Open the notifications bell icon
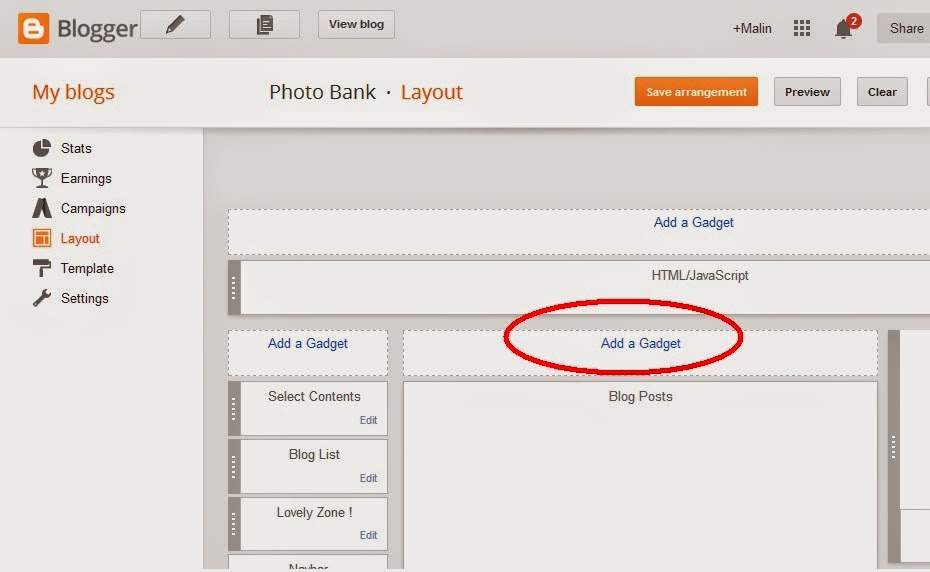The image size is (930, 572). pyautogui.click(x=843, y=28)
